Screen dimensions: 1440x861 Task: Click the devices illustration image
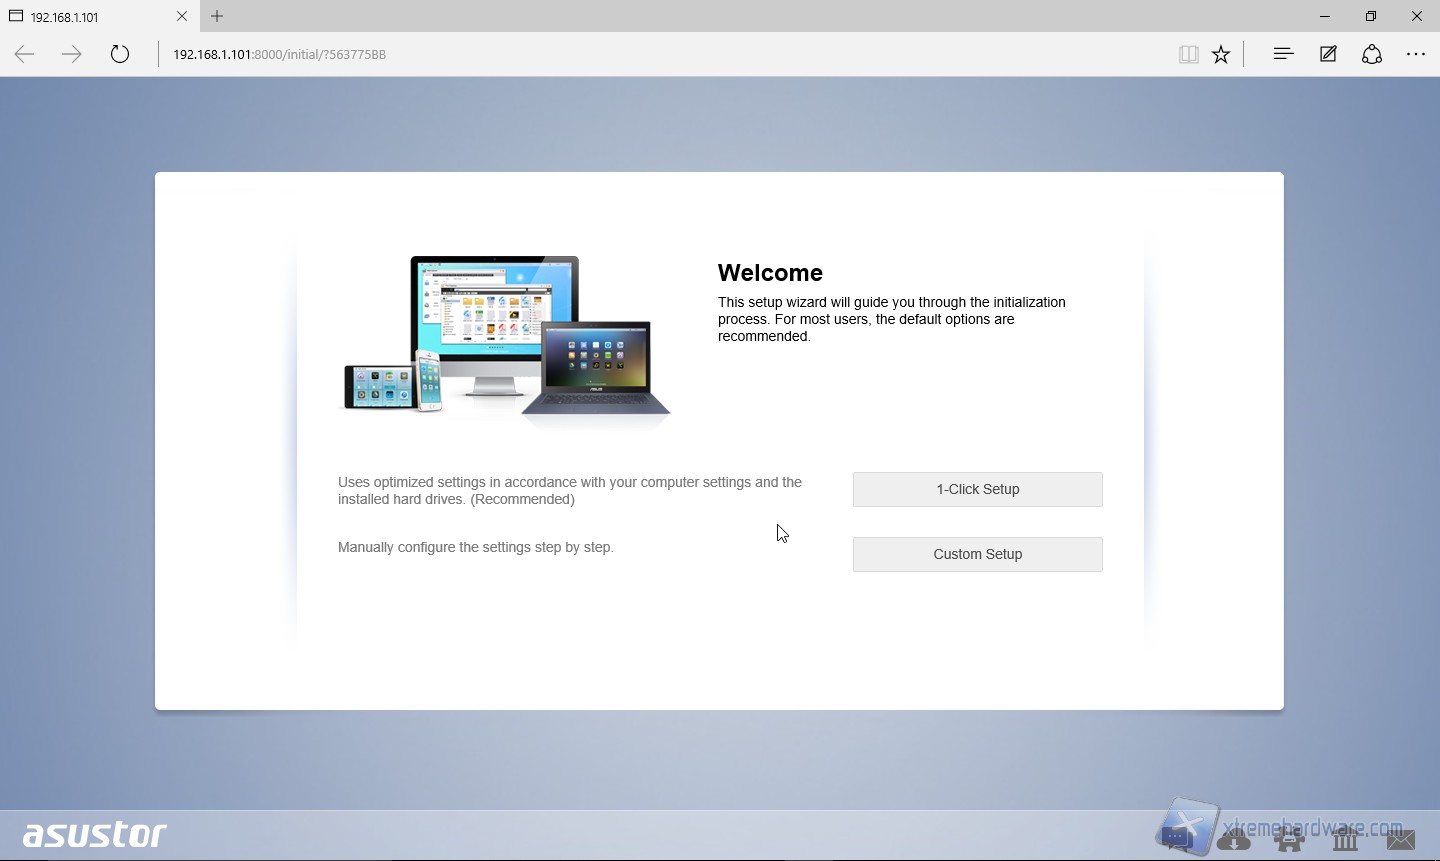click(x=506, y=338)
